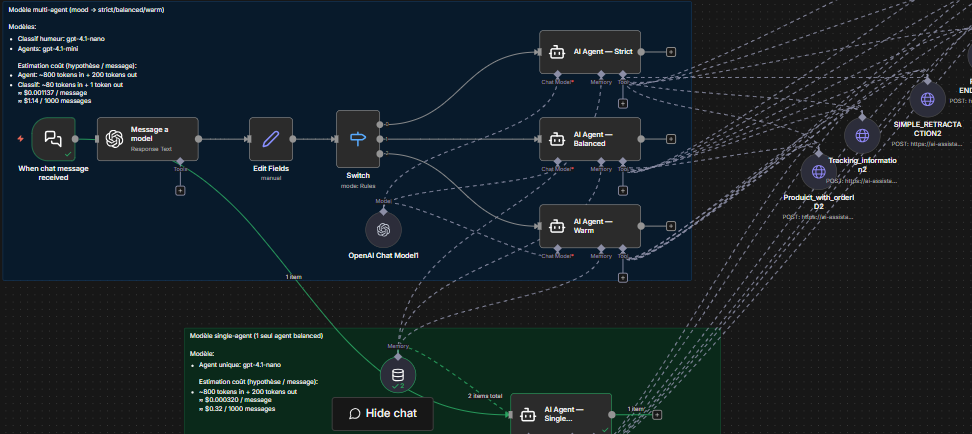This screenshot has width=972, height=434.
Task: Select the memory database node icon
Action: [x=397, y=375]
